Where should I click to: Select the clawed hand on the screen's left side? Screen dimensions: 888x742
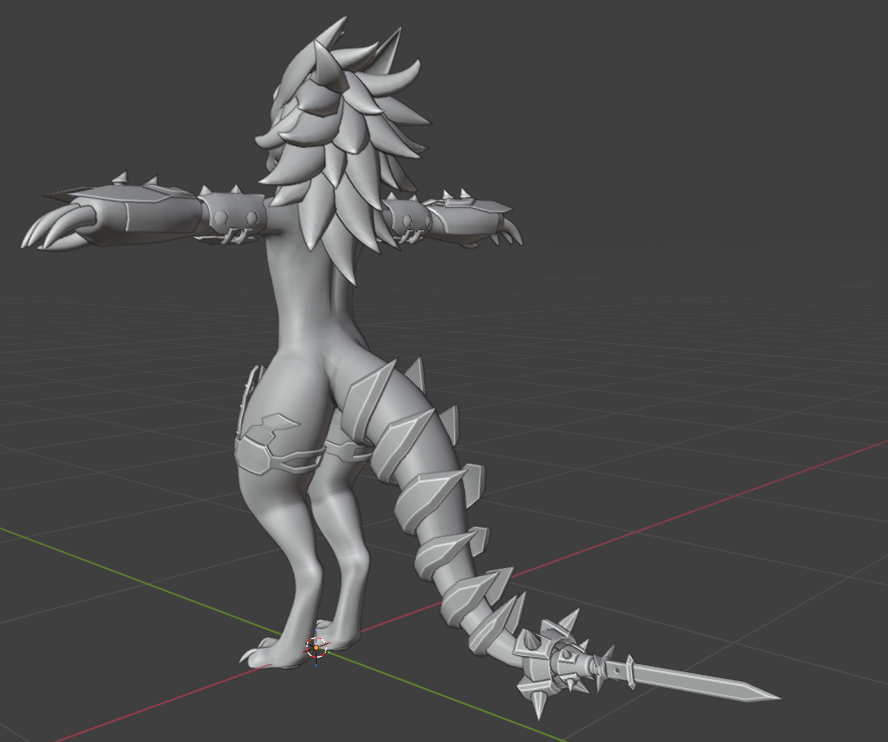[x=62, y=224]
